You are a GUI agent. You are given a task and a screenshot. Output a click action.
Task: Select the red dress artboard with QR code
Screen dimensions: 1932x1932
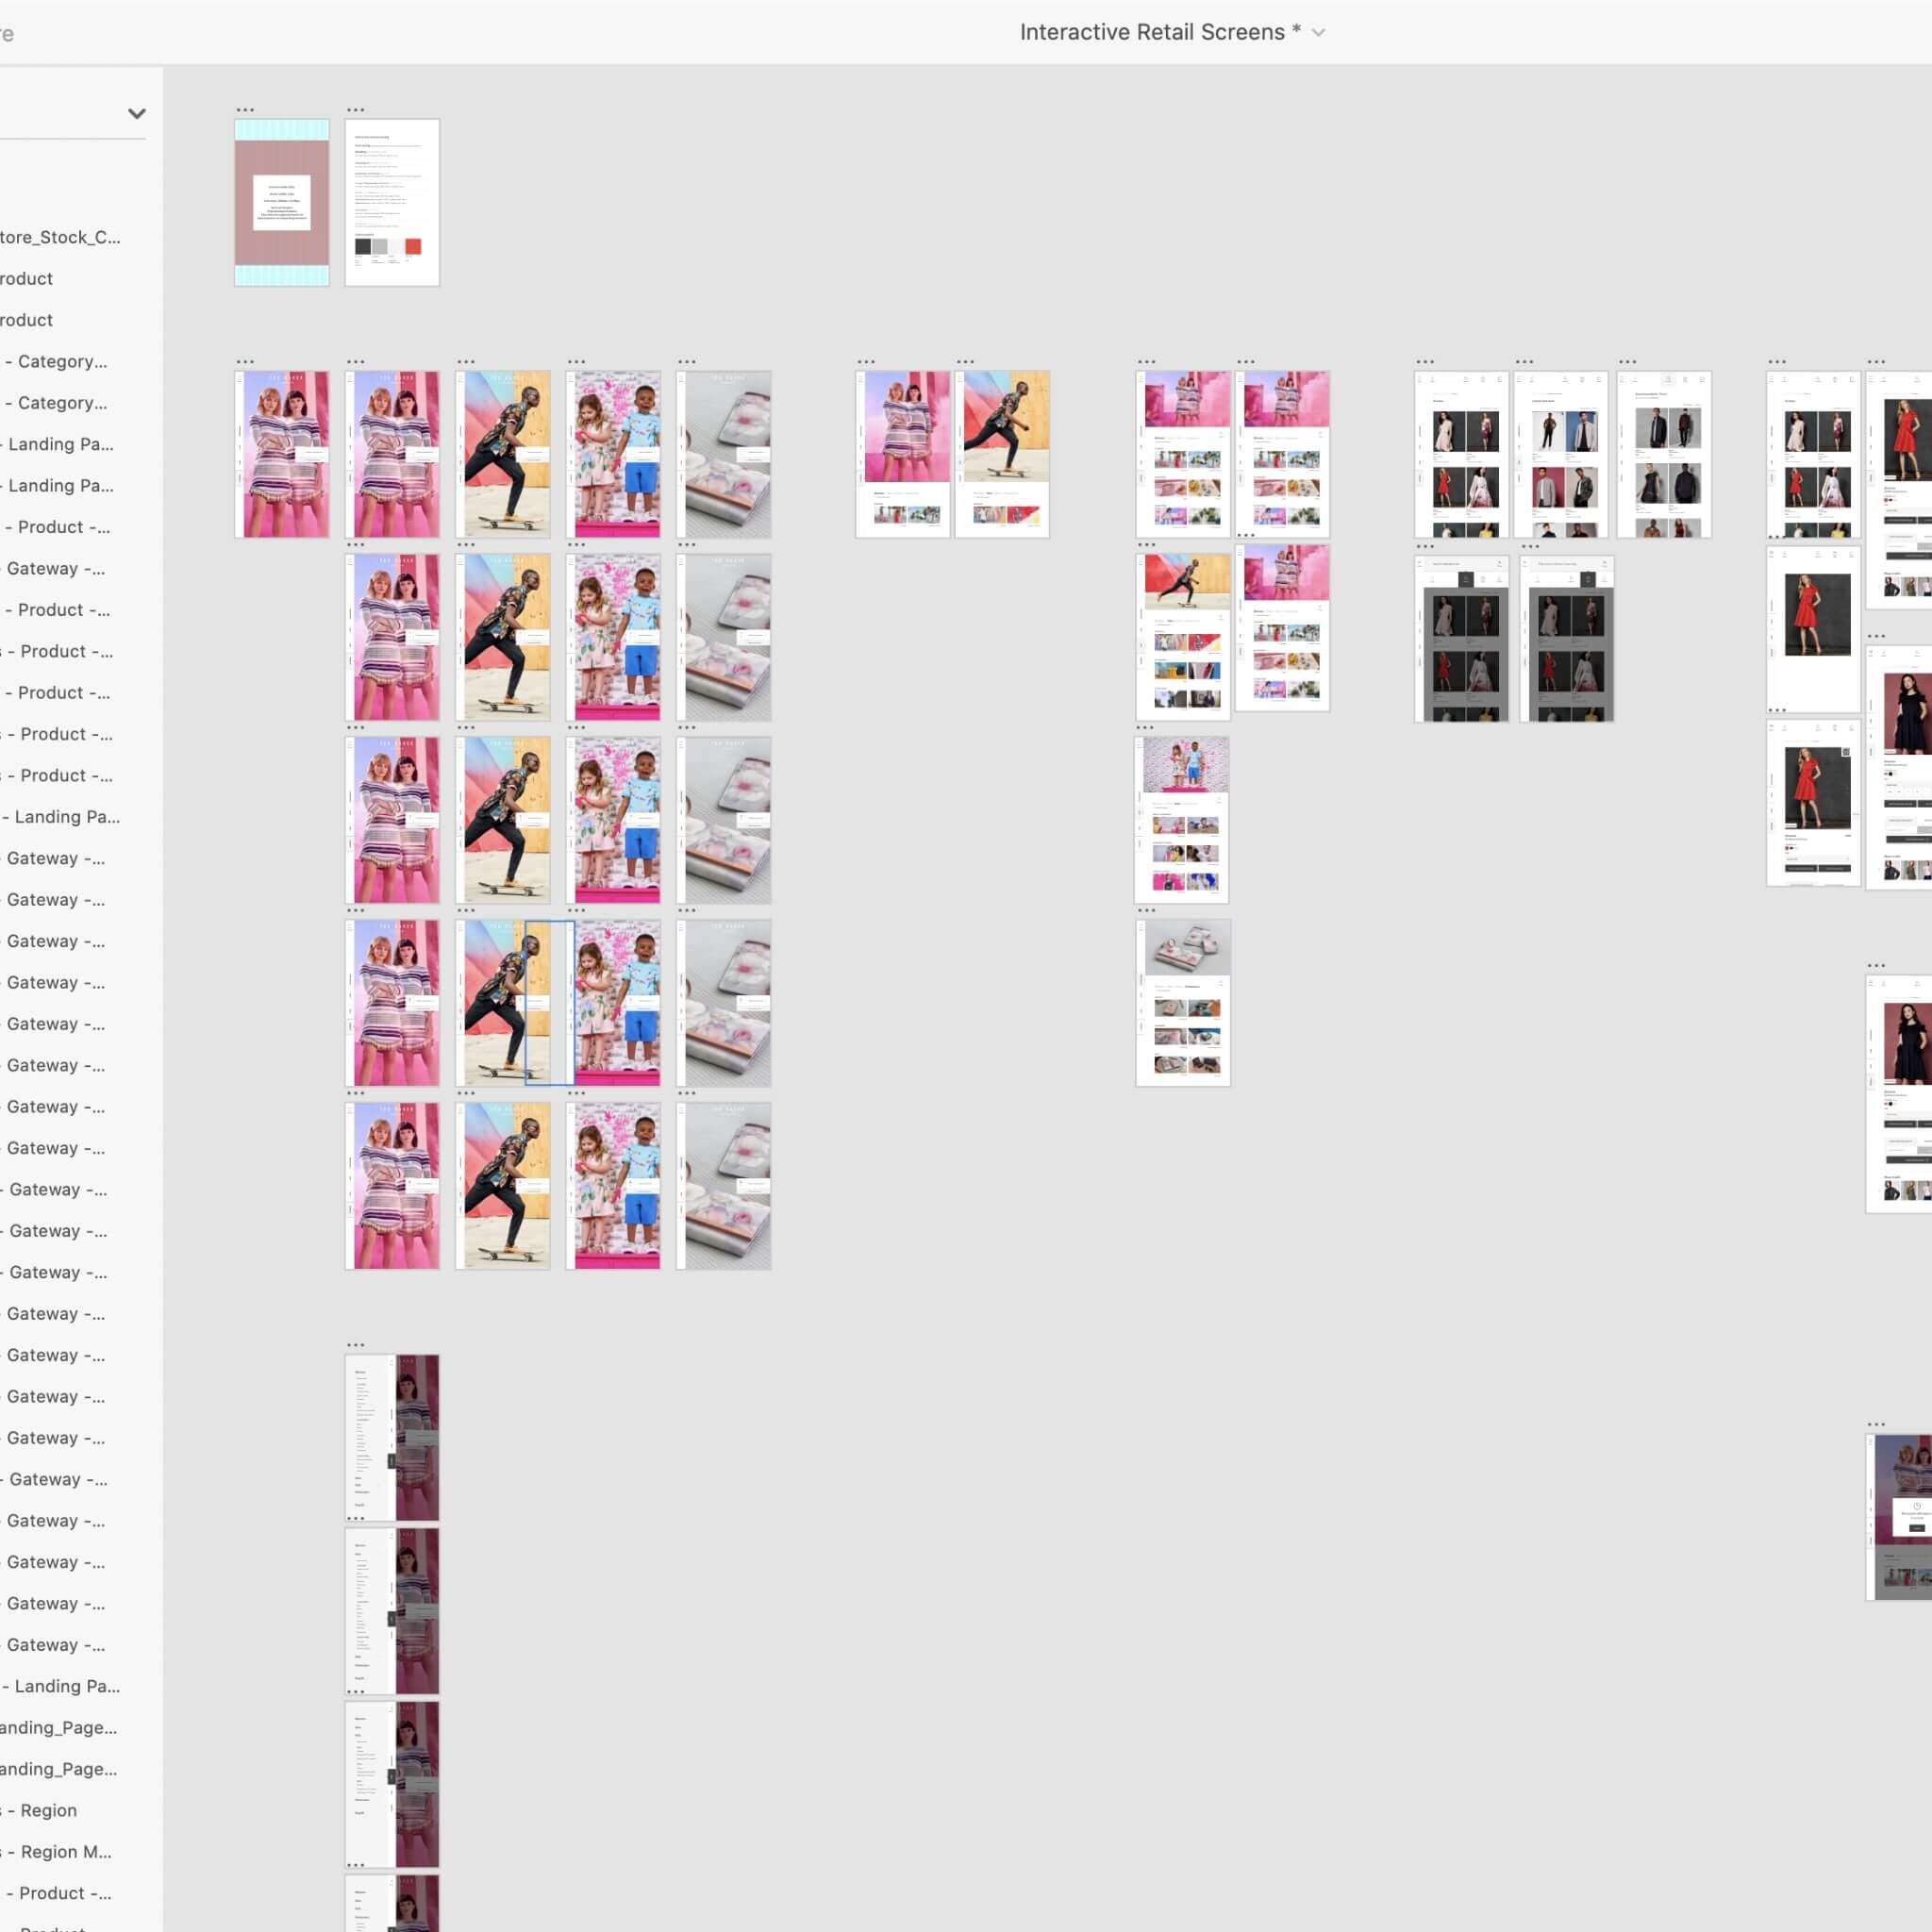1813,802
